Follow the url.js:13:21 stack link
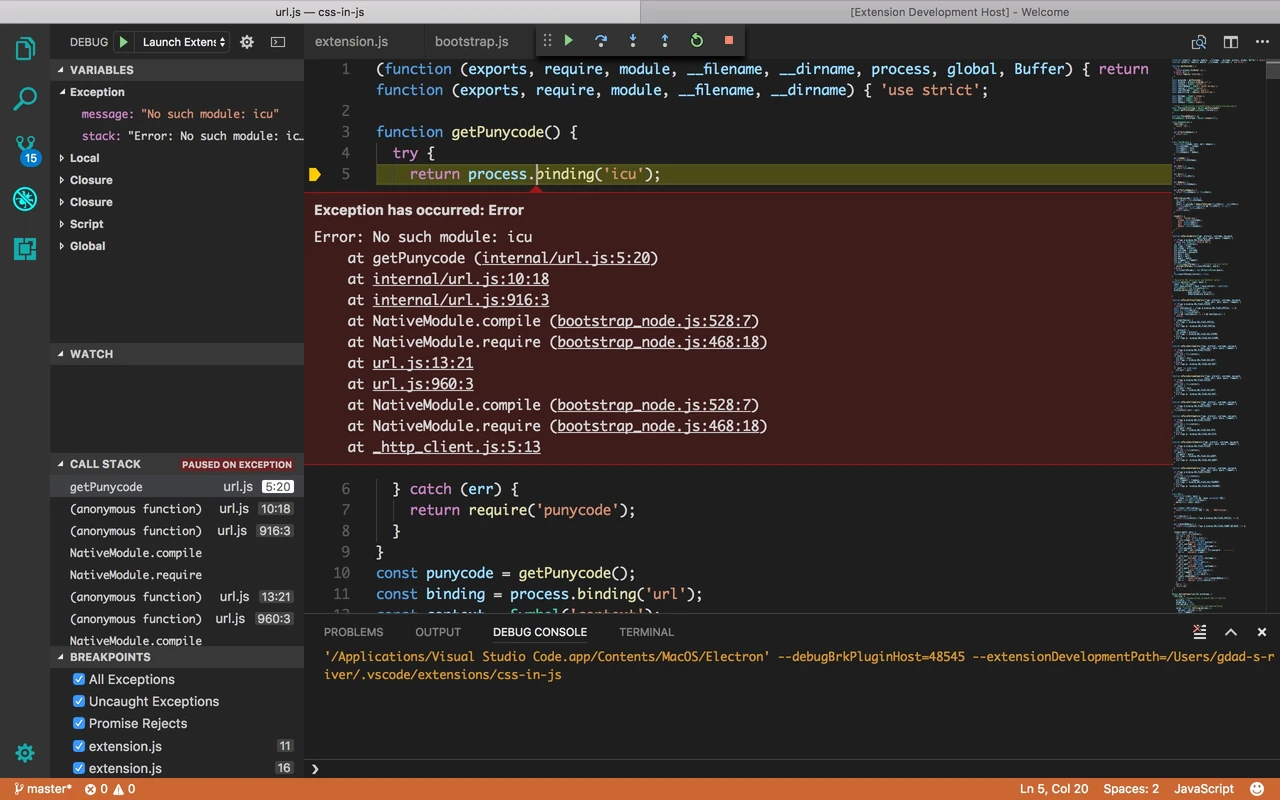The height and width of the screenshot is (800, 1280). coord(423,363)
